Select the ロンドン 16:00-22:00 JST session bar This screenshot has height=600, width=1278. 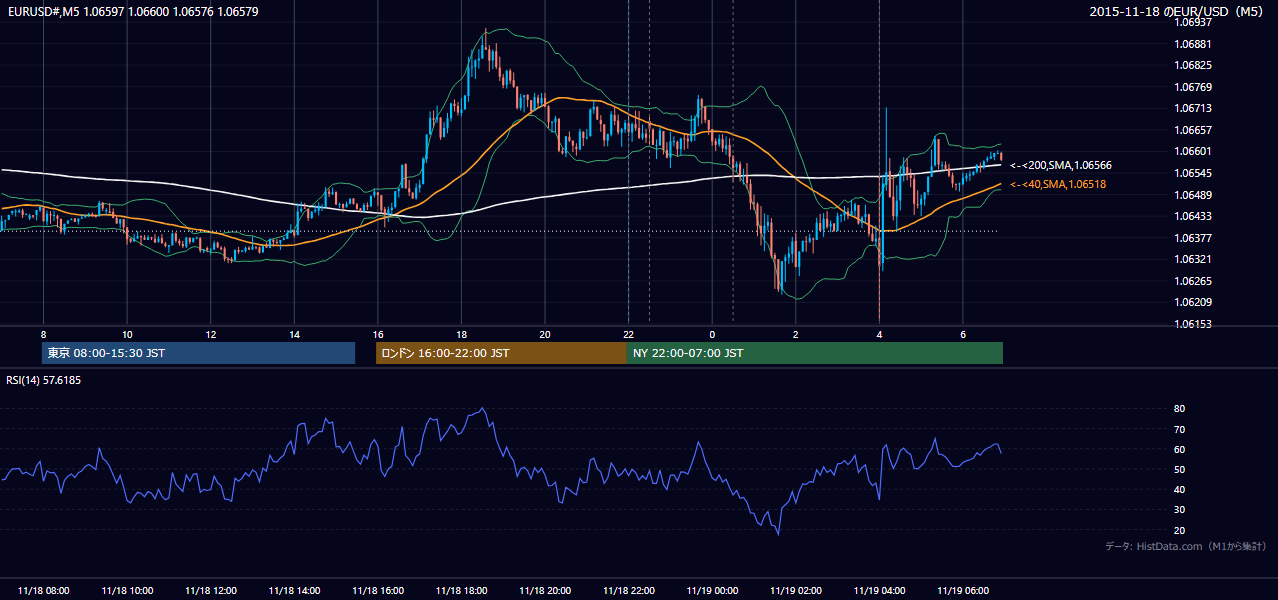pos(501,353)
